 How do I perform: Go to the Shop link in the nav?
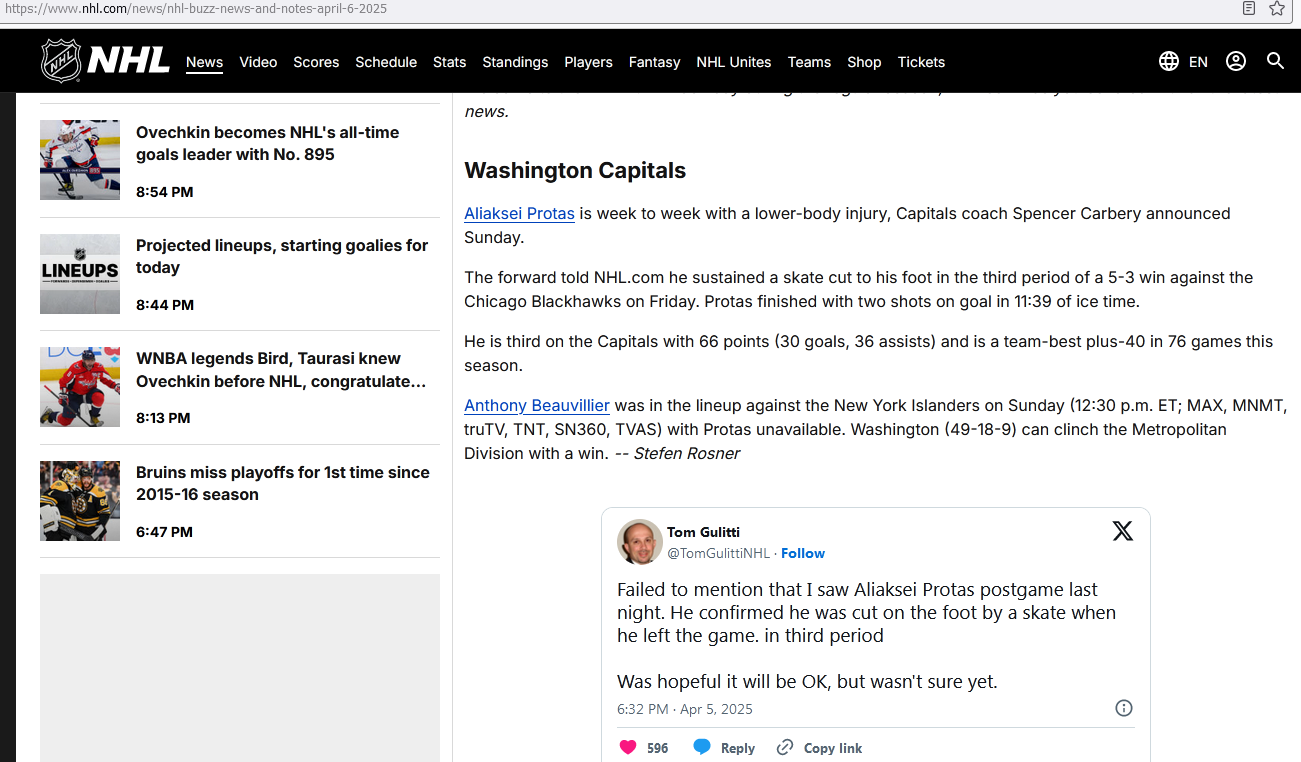(x=864, y=62)
